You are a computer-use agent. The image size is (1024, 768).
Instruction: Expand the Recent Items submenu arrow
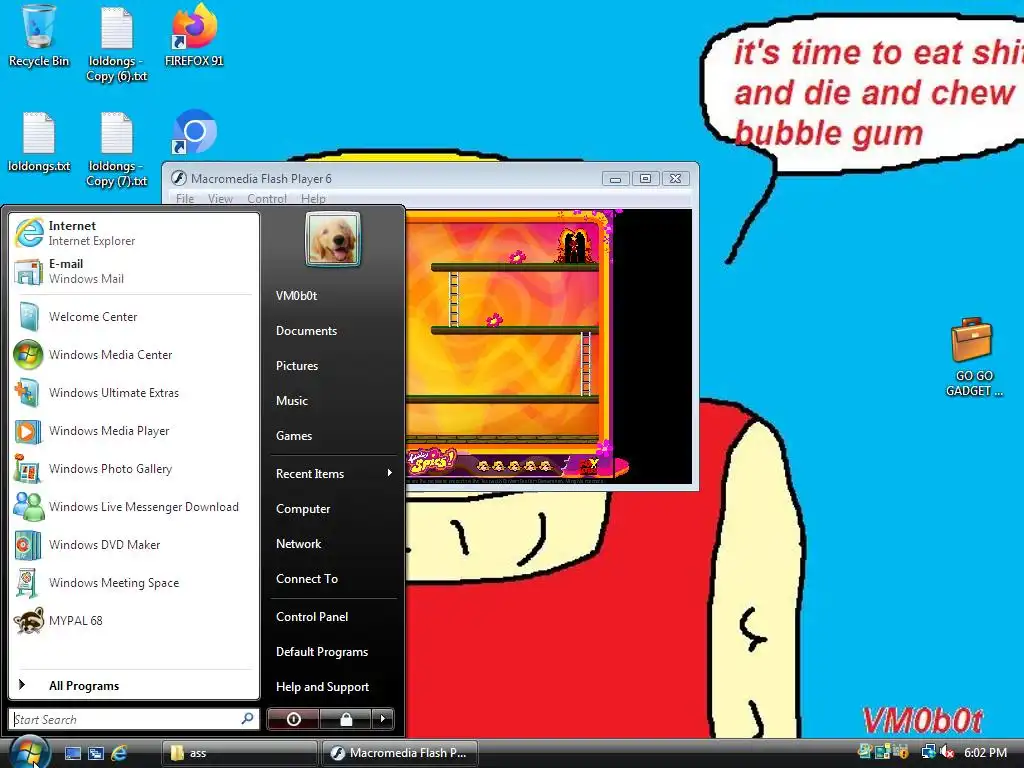(389, 473)
